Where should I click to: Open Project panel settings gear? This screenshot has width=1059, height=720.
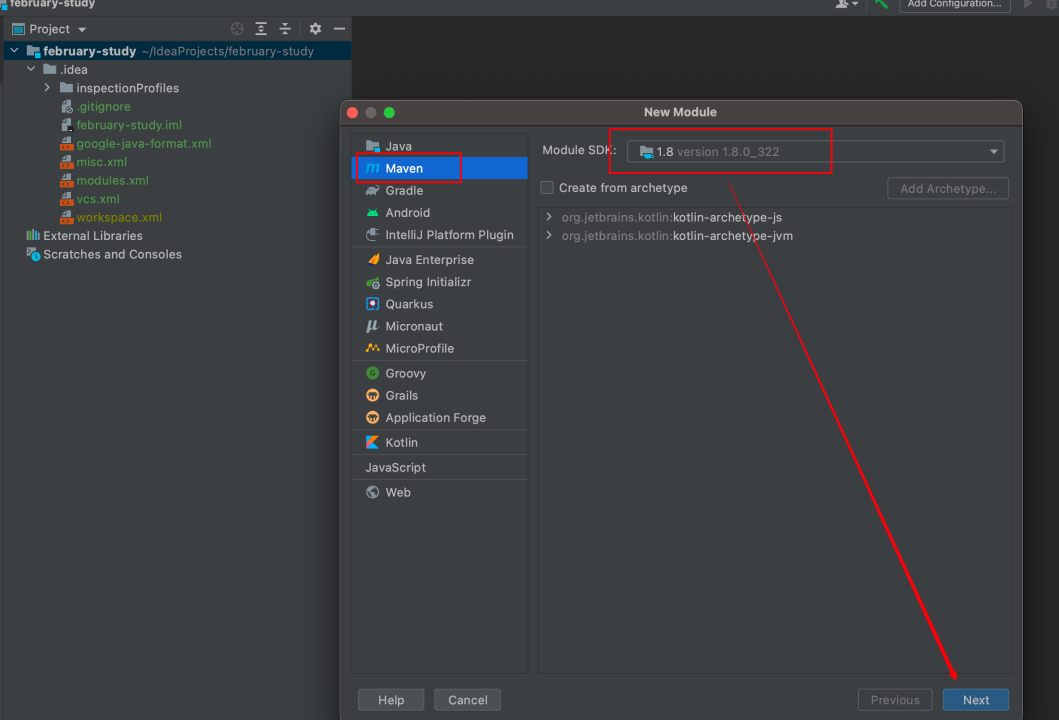[x=315, y=28]
